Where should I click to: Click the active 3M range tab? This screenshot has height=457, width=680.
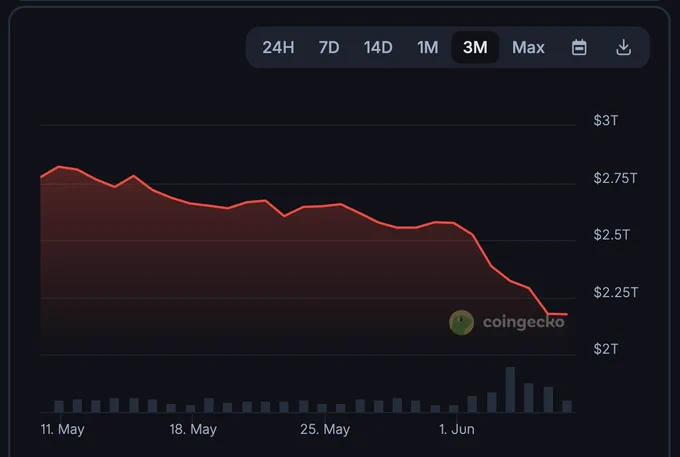coord(475,47)
